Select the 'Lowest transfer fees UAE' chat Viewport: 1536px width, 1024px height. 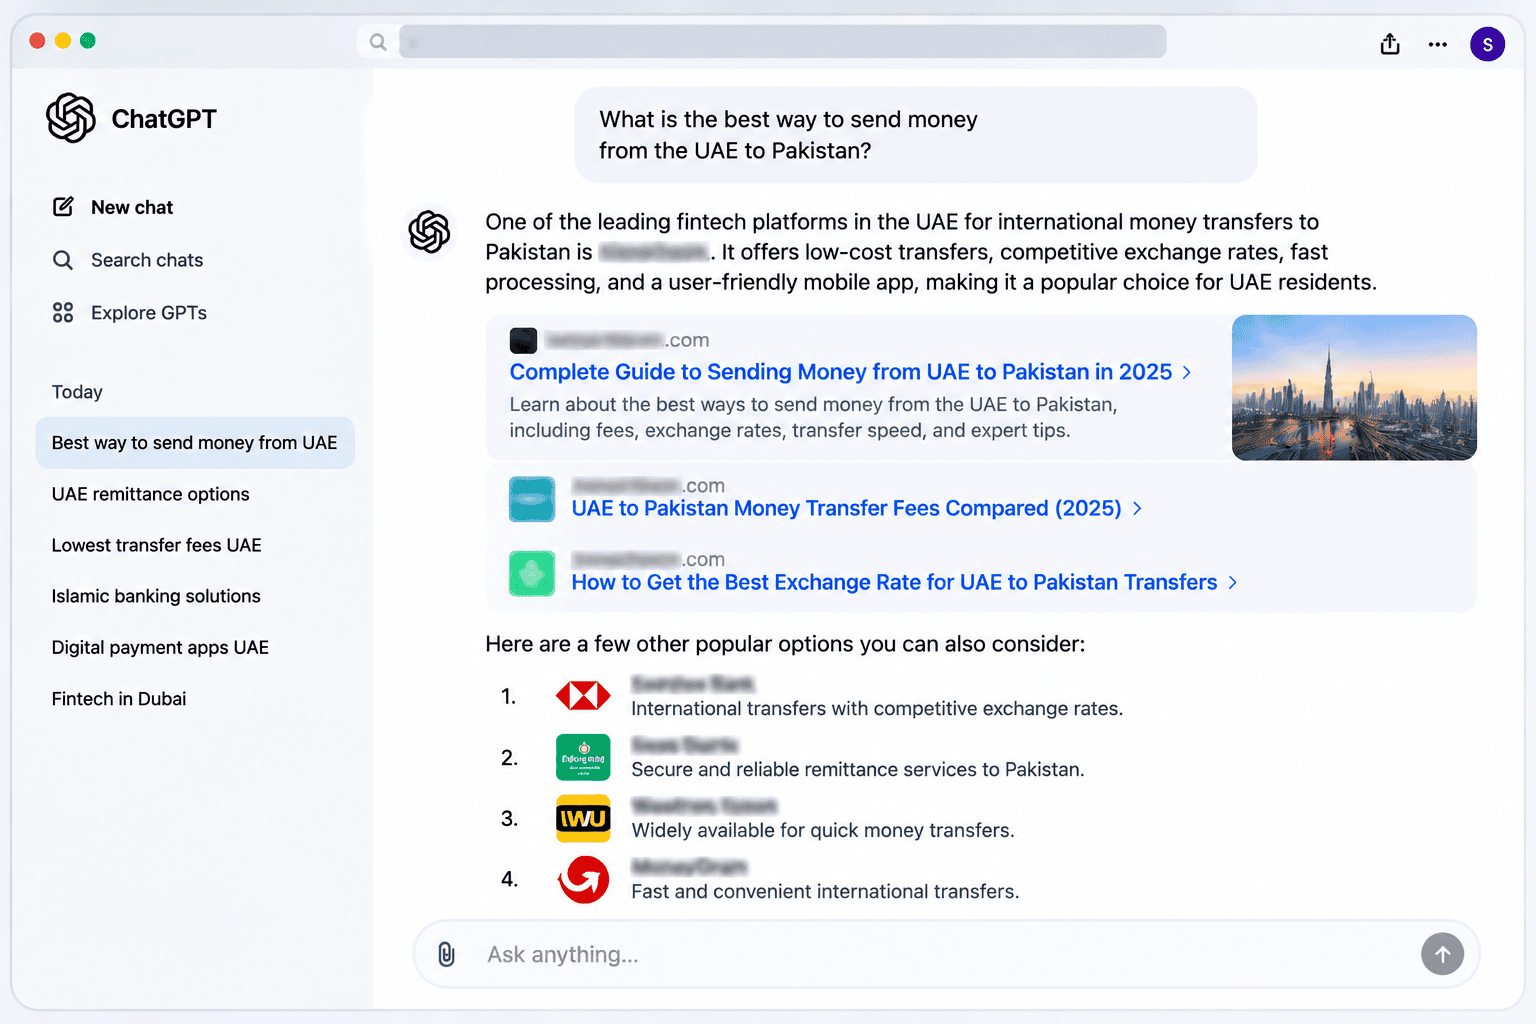[x=157, y=545]
